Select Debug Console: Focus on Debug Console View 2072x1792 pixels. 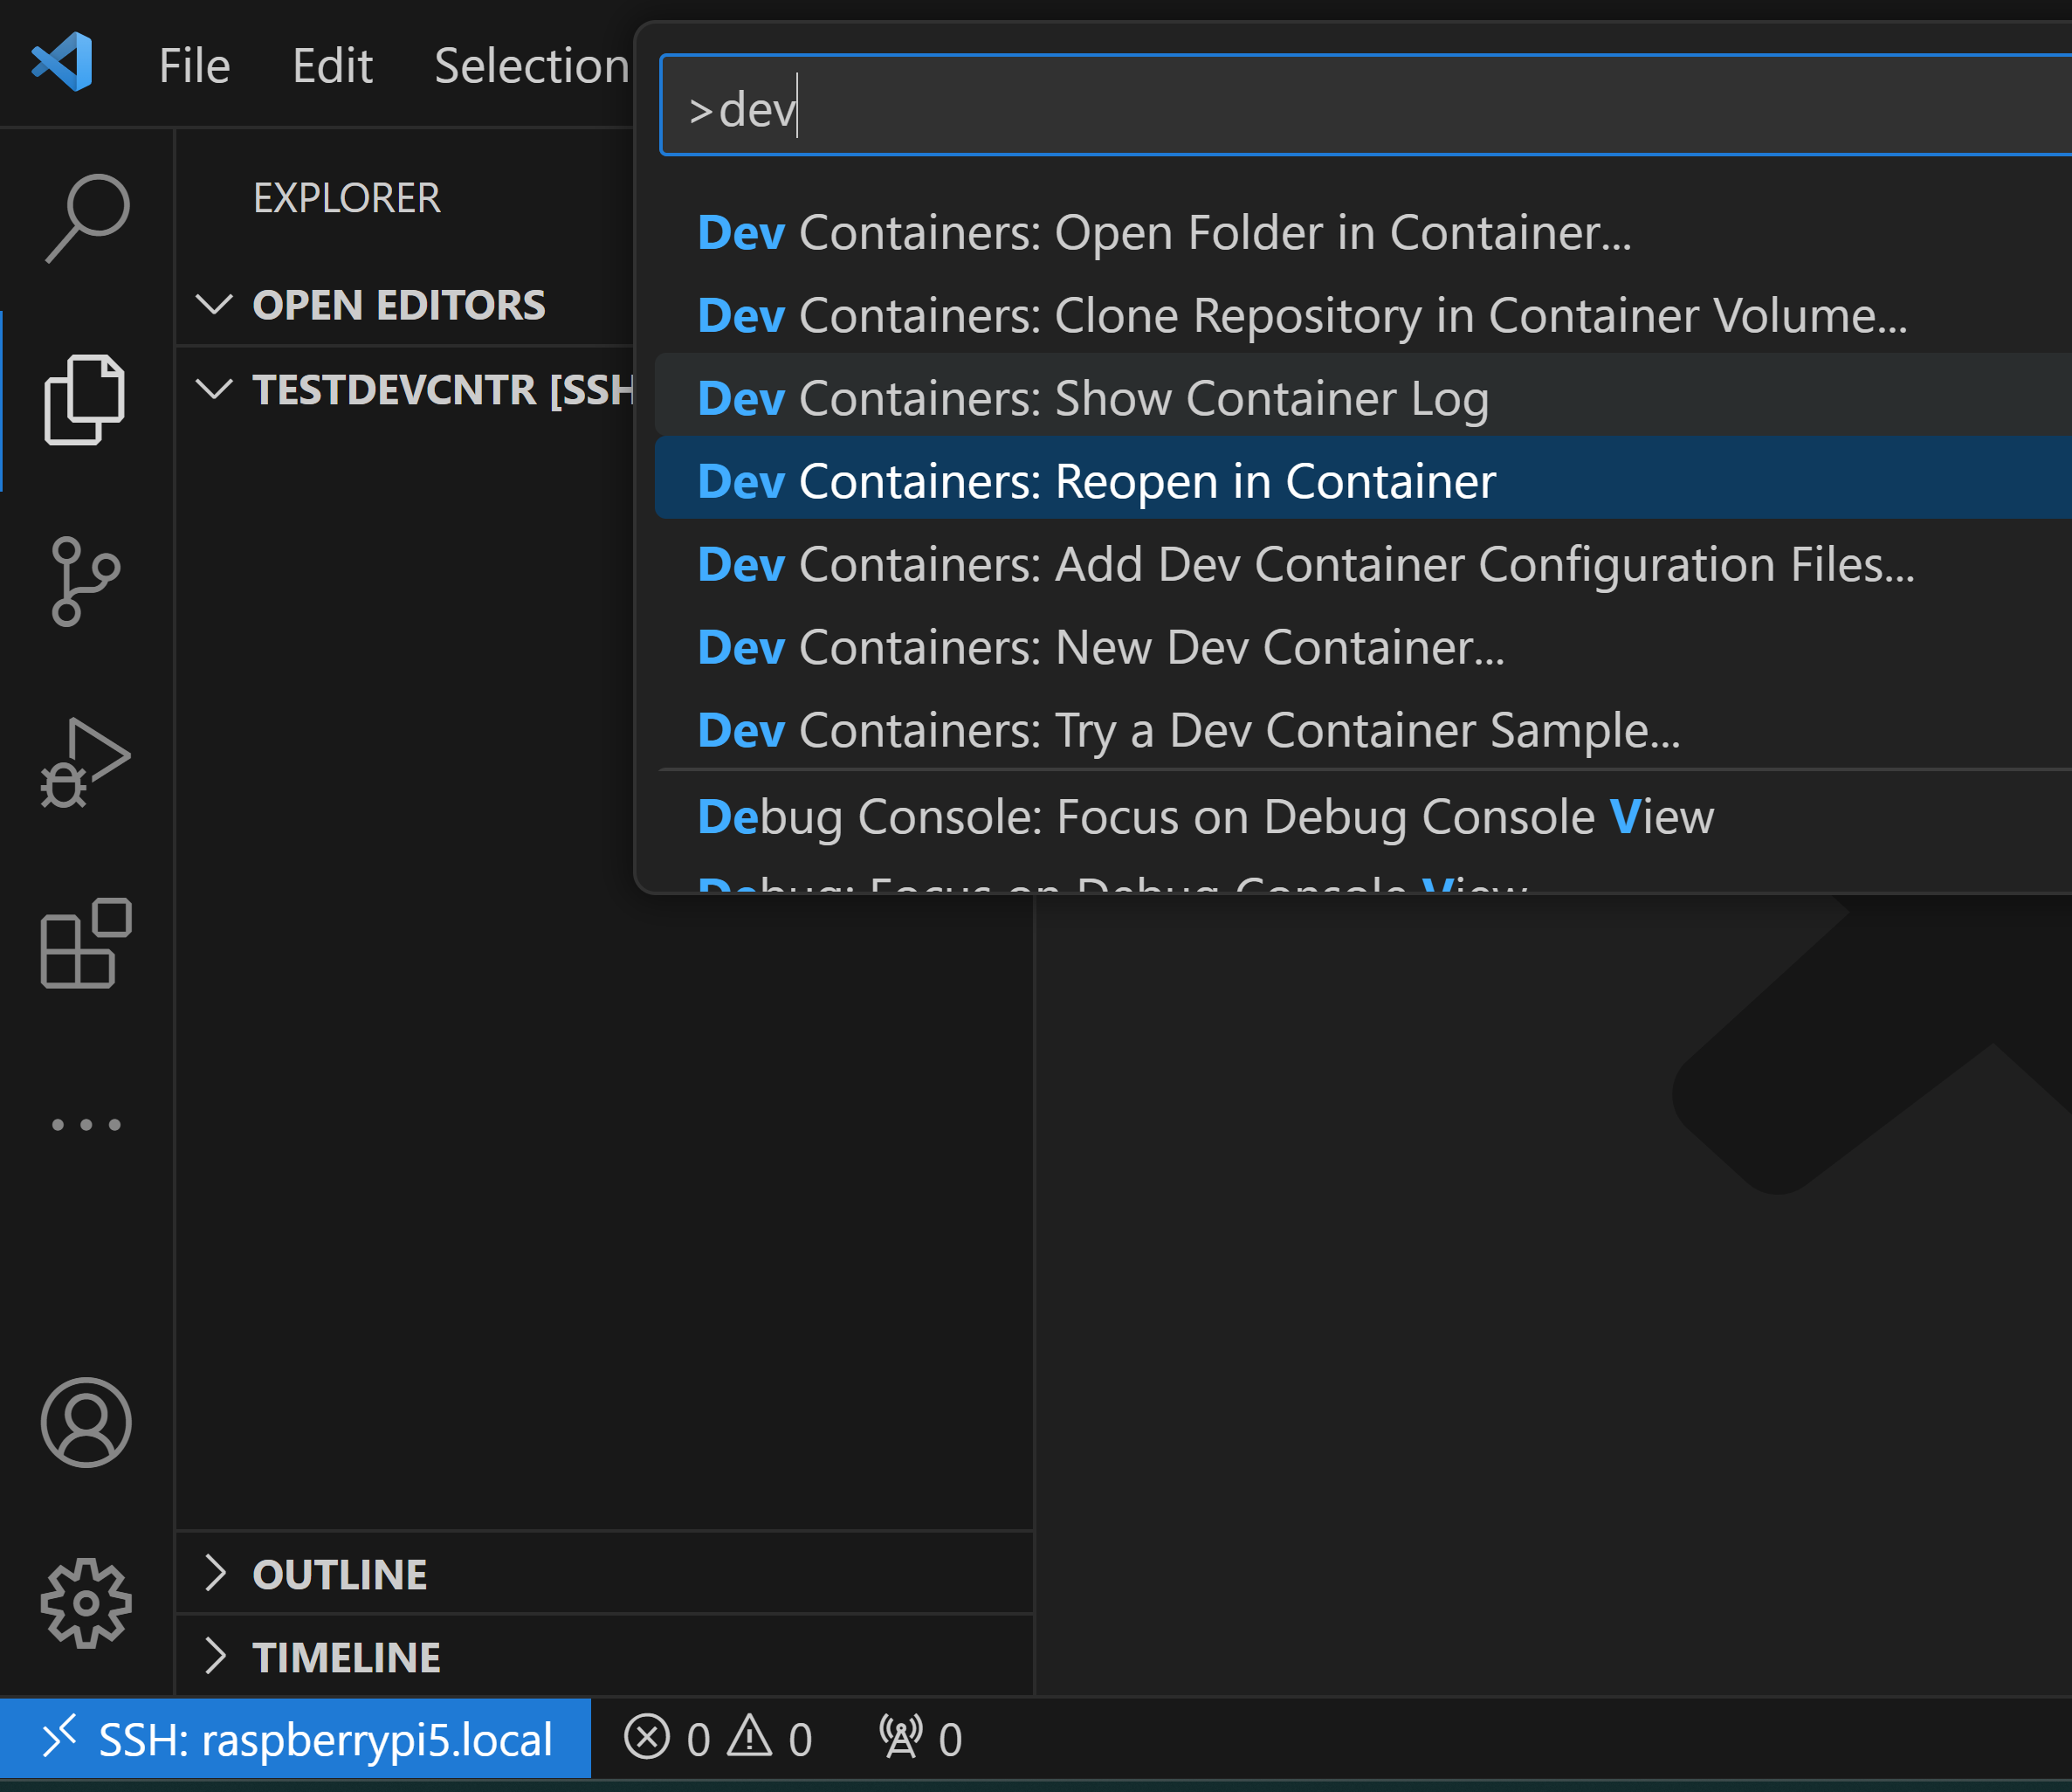point(1363,817)
